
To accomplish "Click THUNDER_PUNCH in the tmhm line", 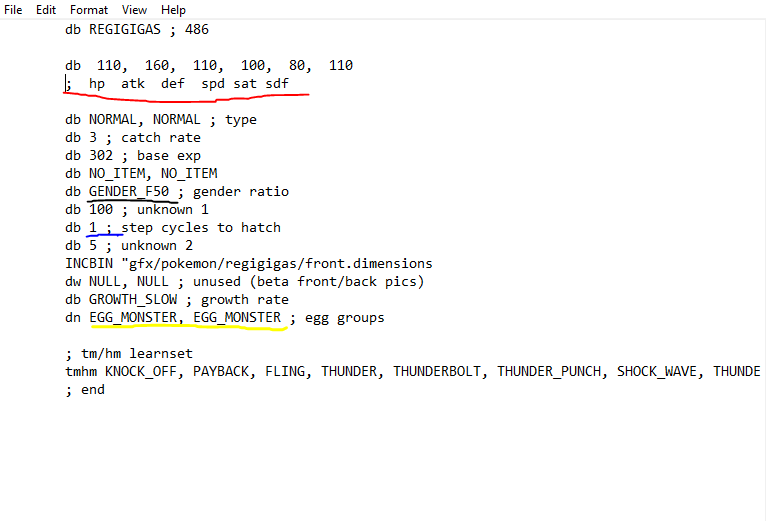I will (x=549, y=371).
